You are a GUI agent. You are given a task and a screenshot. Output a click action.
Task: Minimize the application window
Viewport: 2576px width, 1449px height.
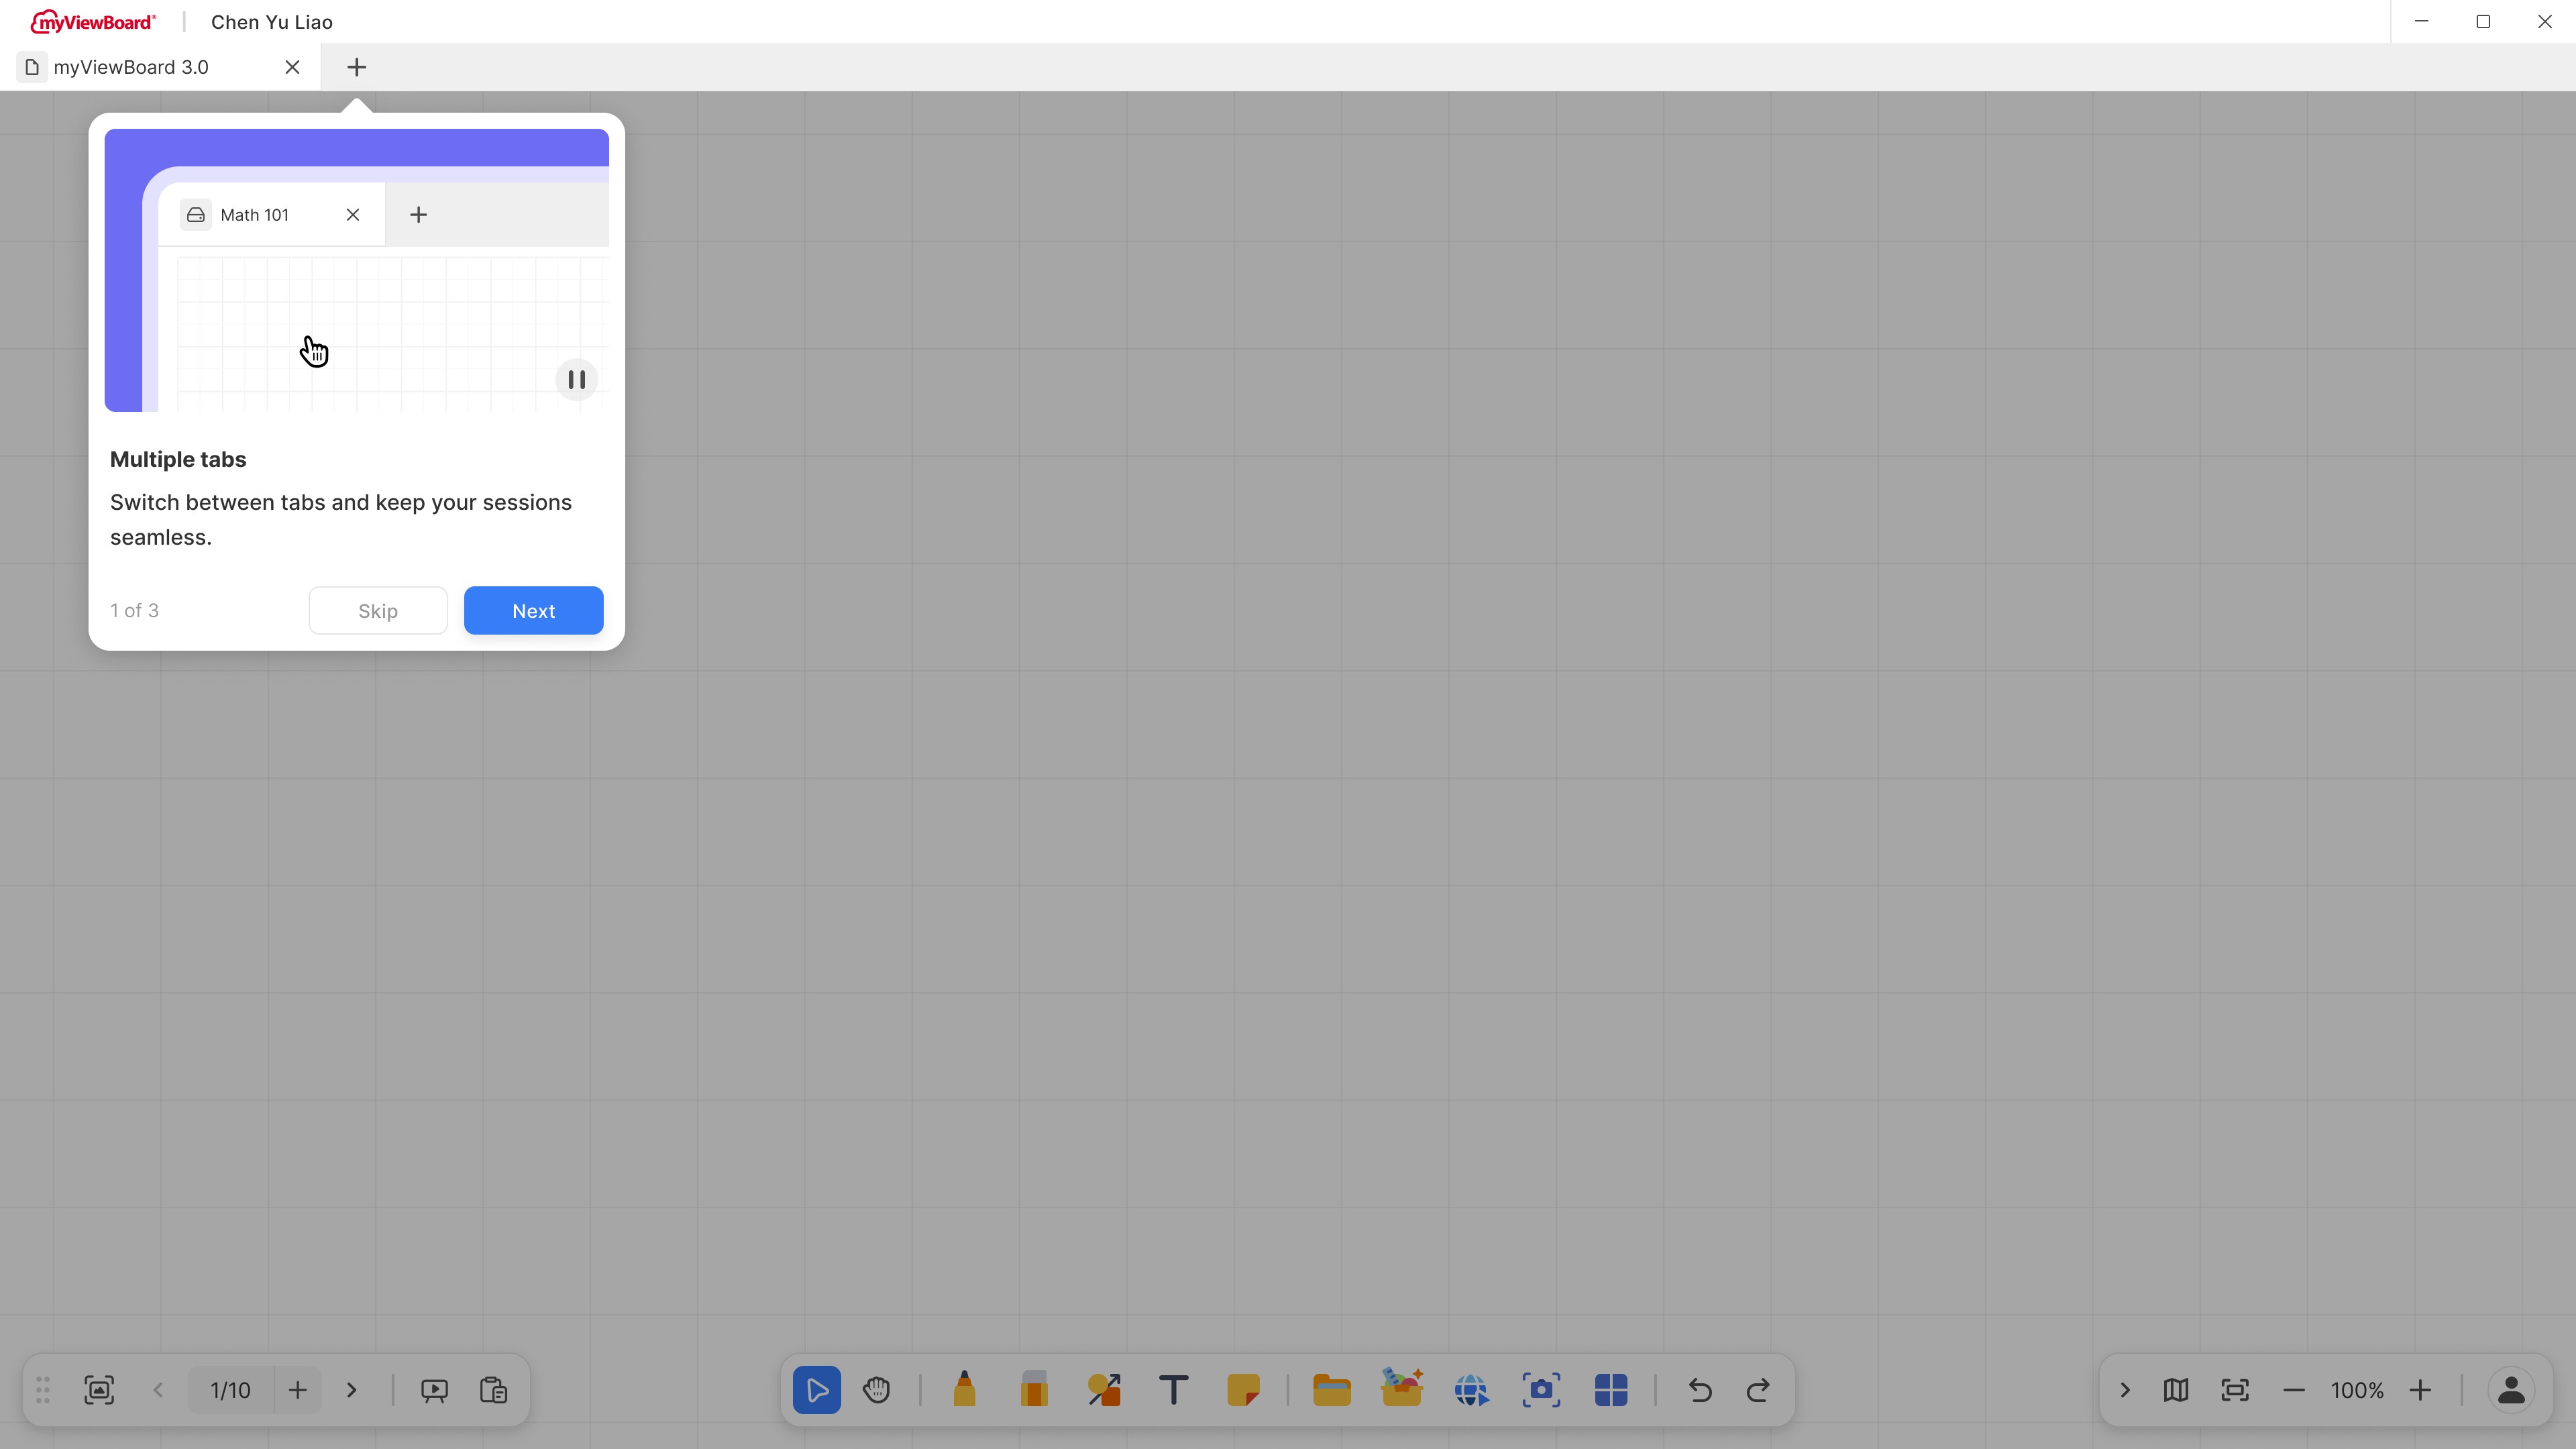(2421, 21)
